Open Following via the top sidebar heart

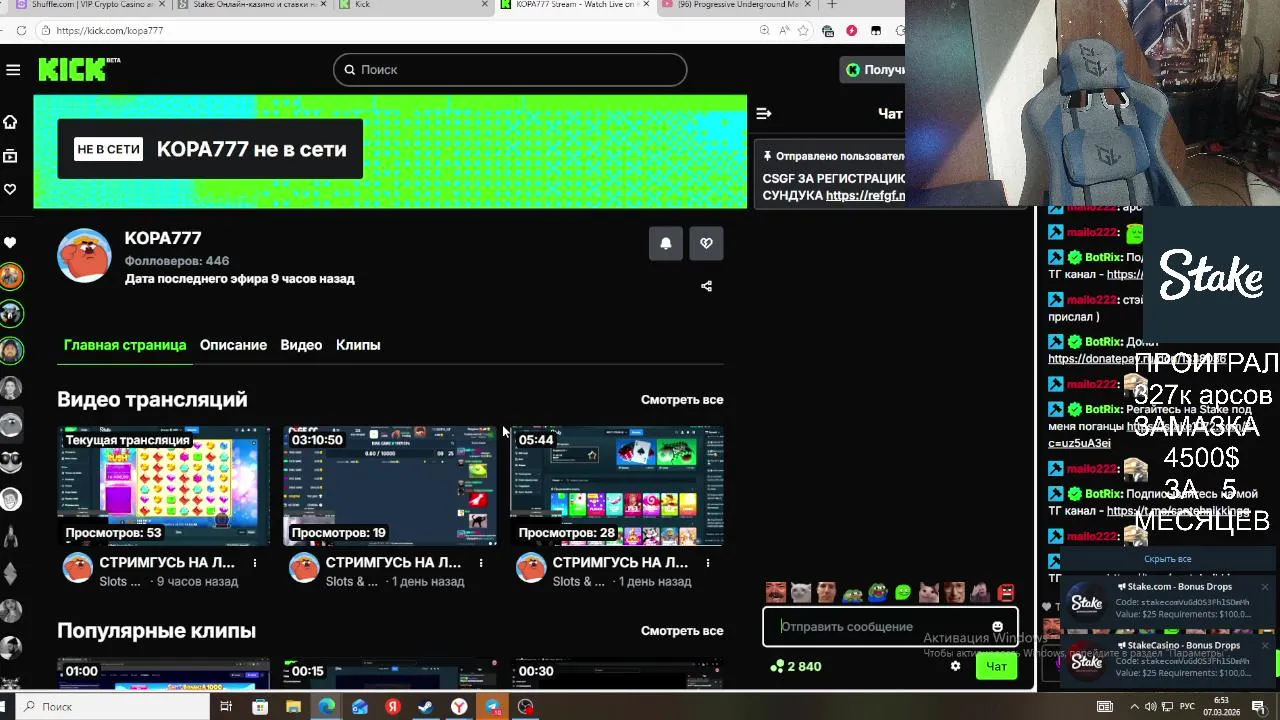pyautogui.click(x=11, y=189)
